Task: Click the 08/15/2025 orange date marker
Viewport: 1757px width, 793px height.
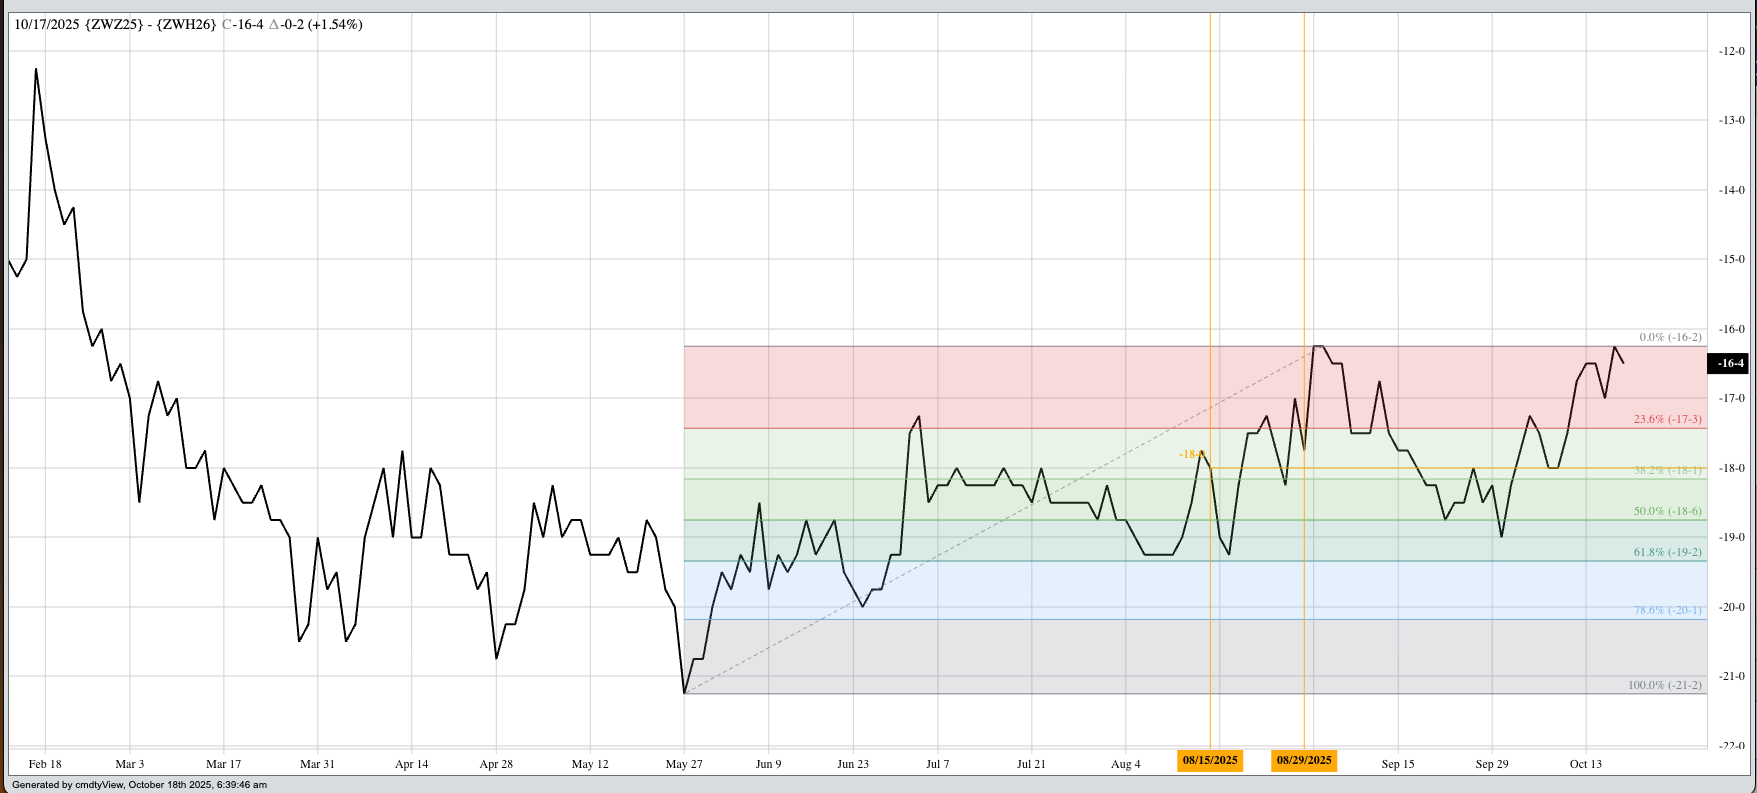Action: [x=1210, y=760]
